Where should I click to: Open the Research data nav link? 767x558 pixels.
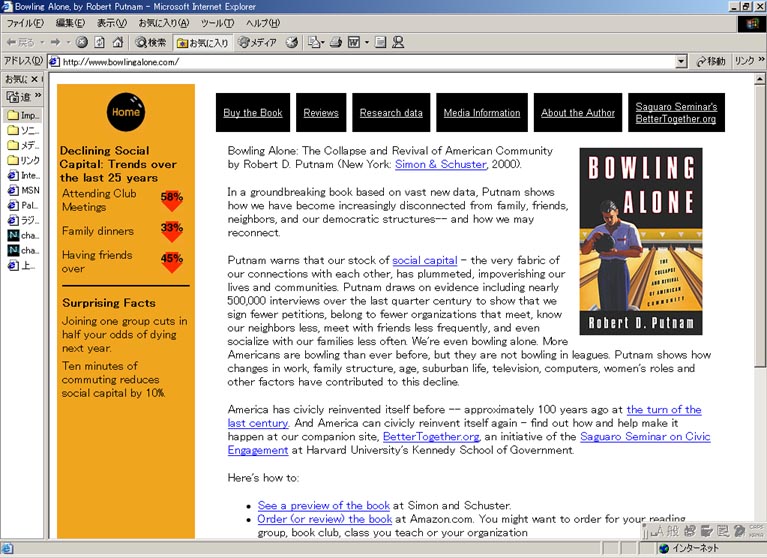point(391,113)
